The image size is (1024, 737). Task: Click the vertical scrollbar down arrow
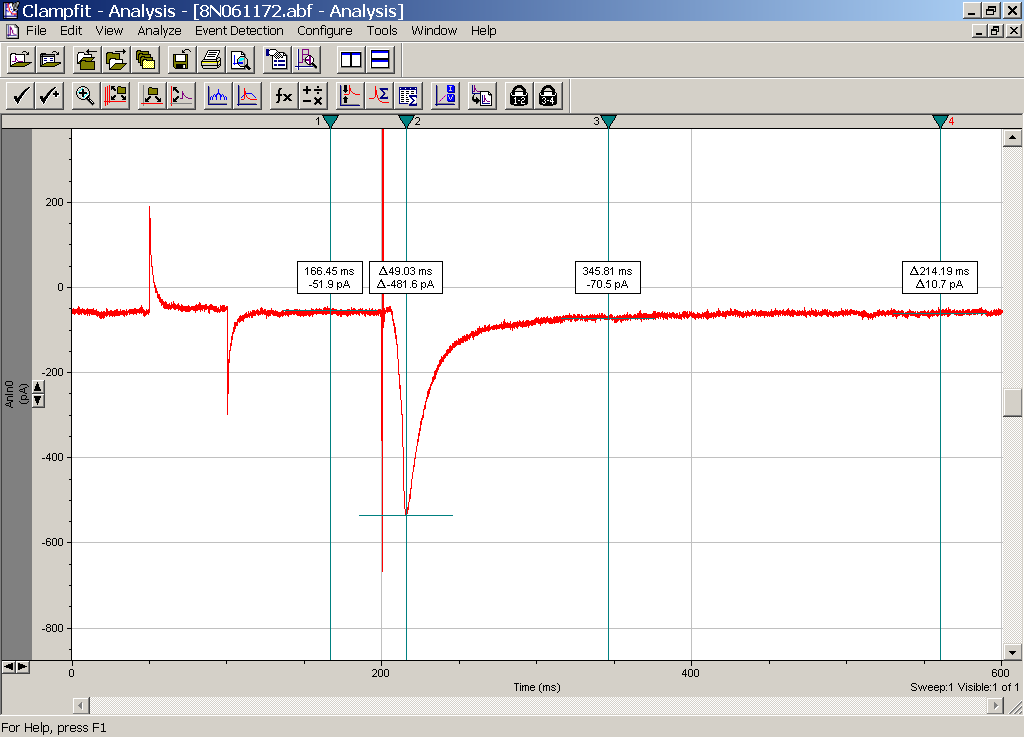point(1012,651)
